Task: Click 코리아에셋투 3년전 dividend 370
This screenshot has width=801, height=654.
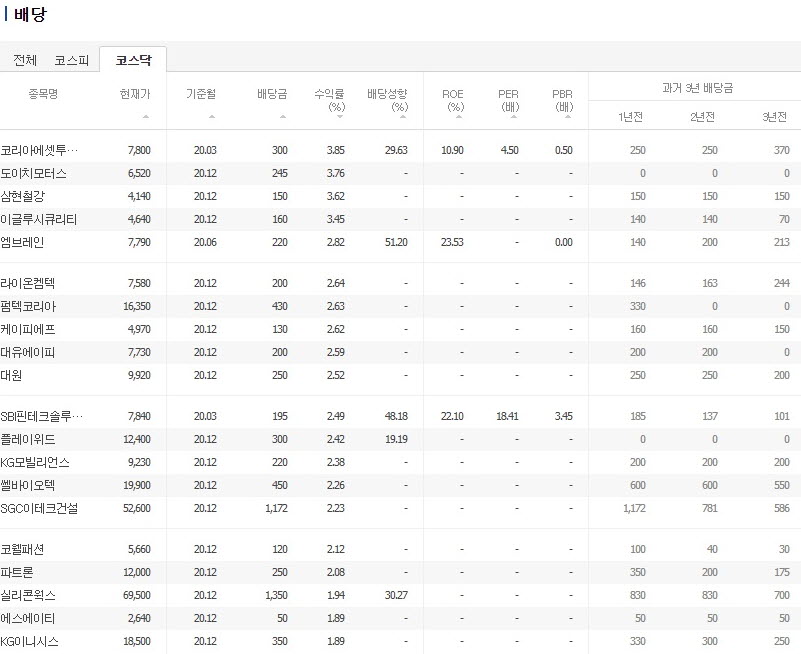Action: click(782, 150)
